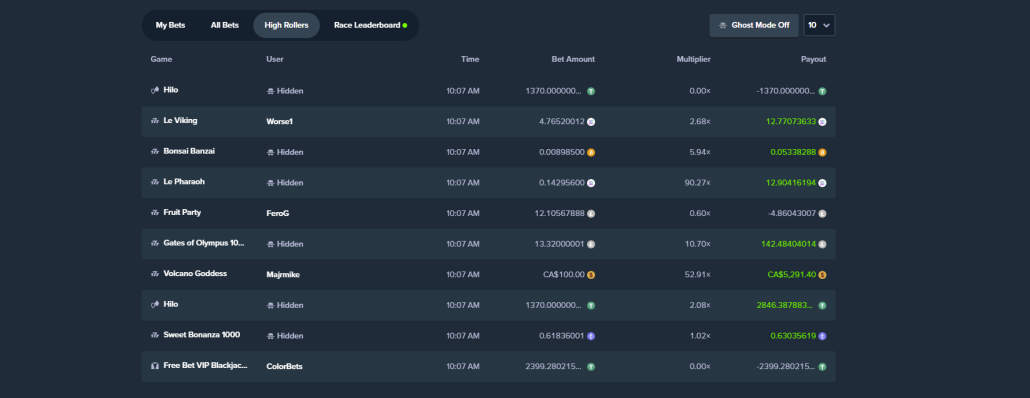Click the FeroG username
This screenshot has height=398, width=1030.
277,213
